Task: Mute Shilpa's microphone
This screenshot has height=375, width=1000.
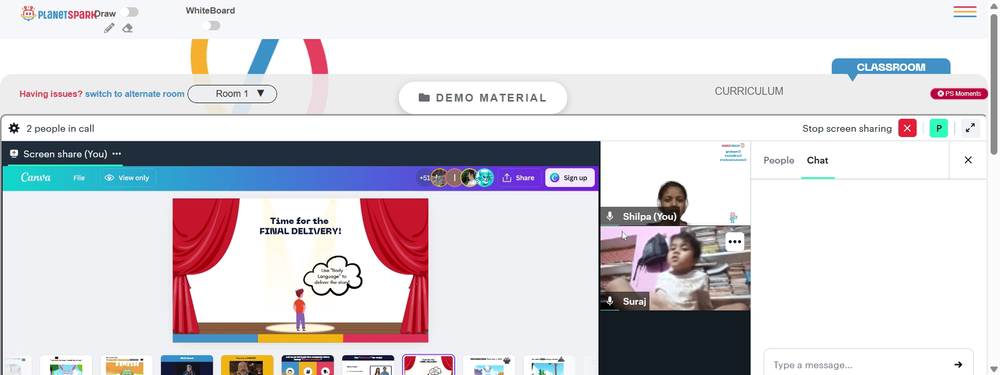Action: 610,216
